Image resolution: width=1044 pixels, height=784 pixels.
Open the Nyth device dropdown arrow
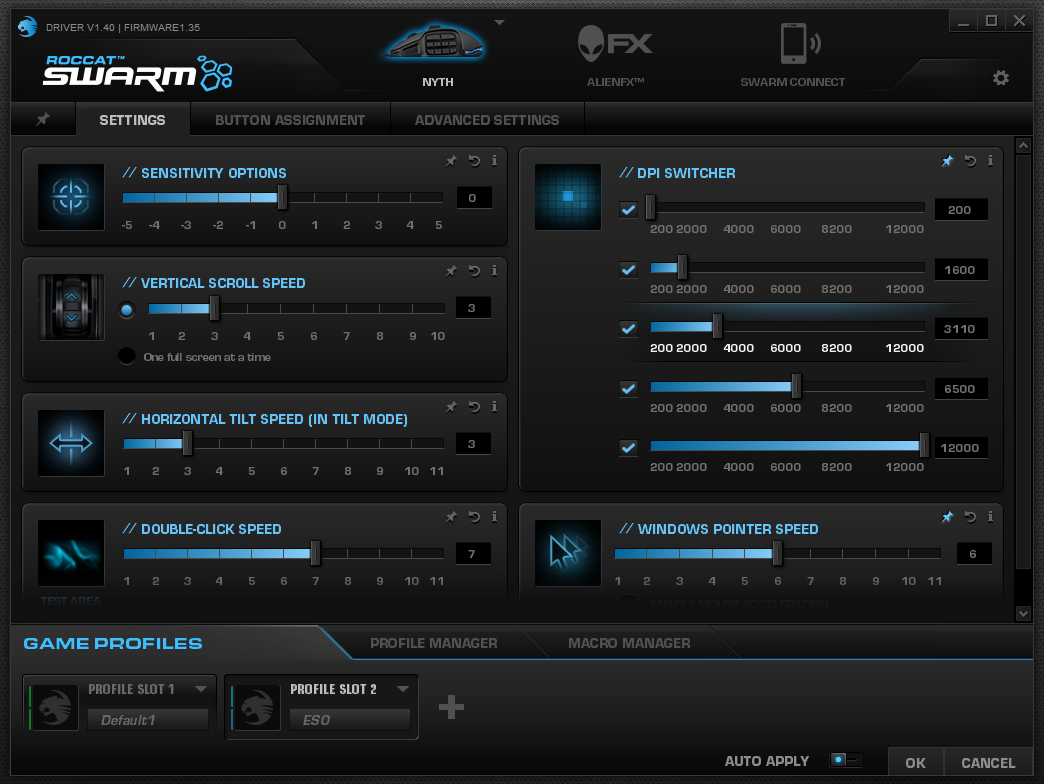(x=499, y=23)
